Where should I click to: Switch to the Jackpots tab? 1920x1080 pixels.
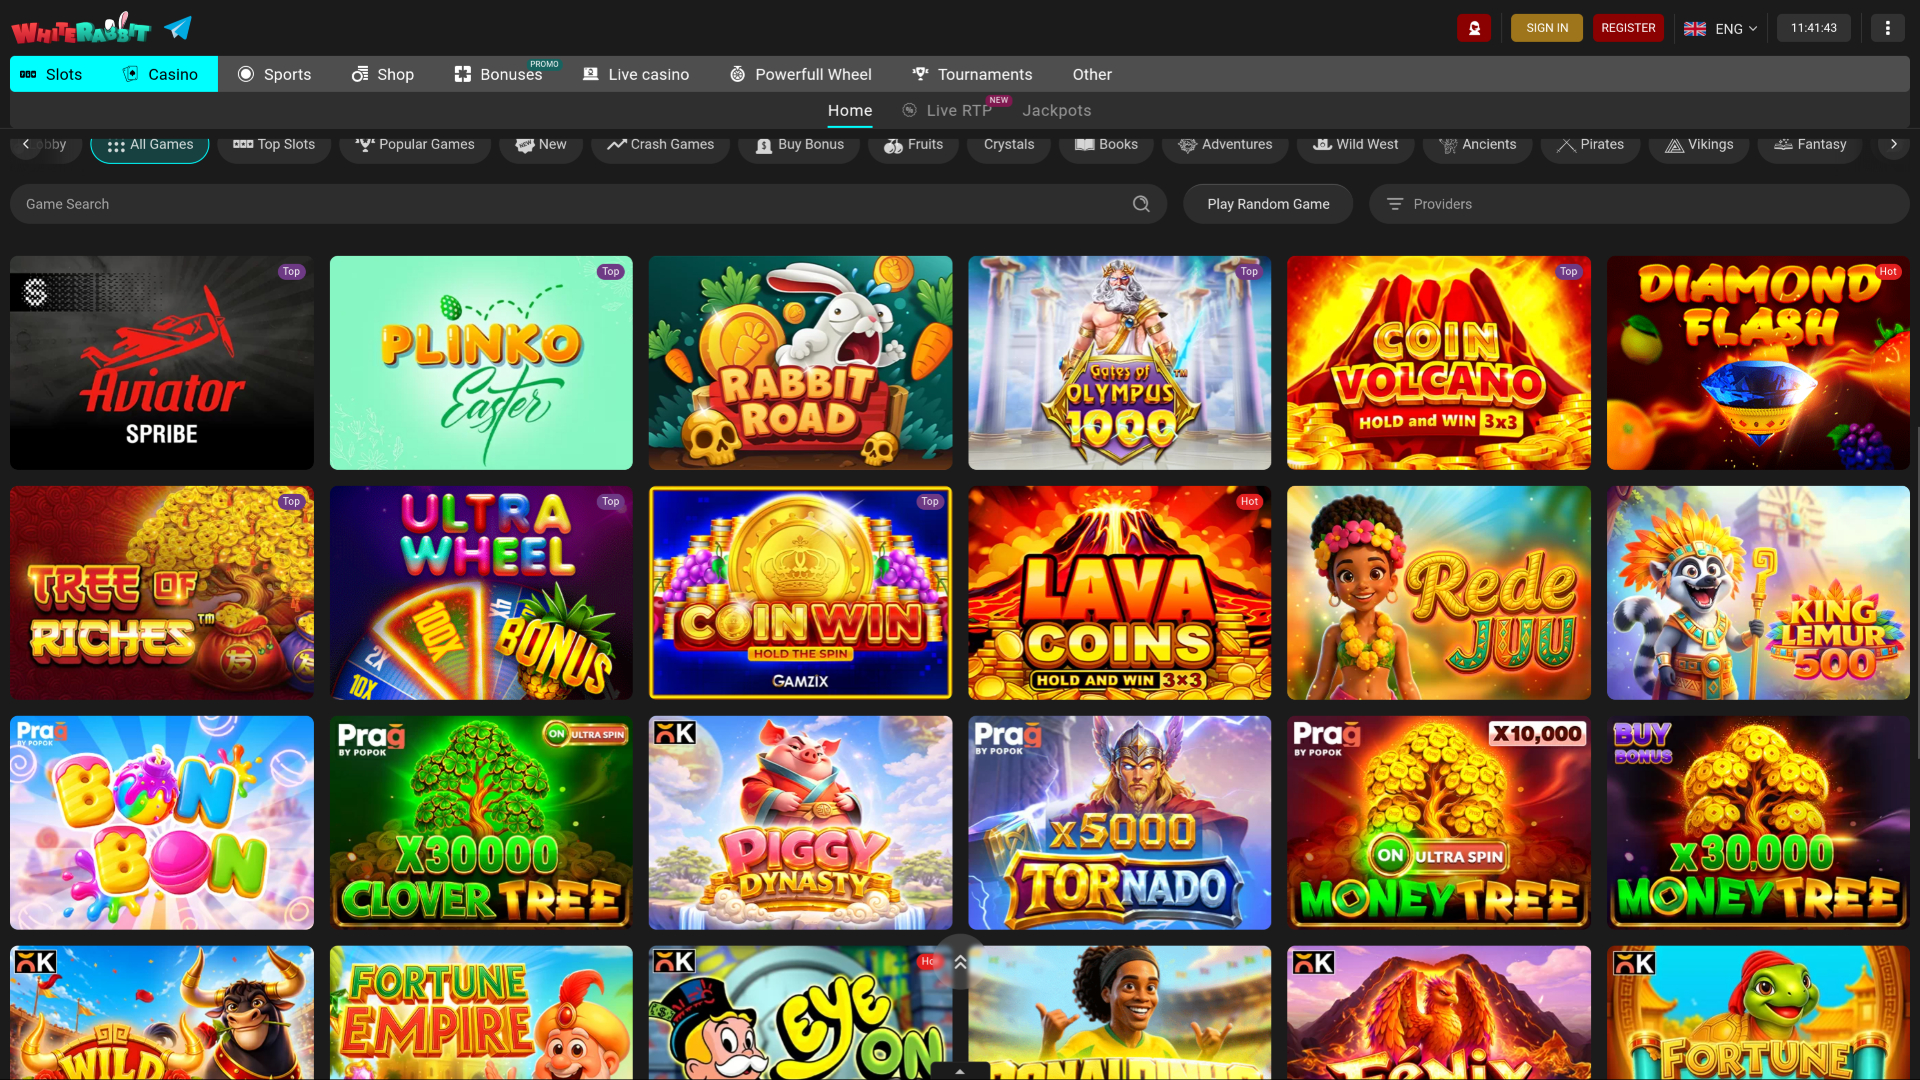[1056, 110]
